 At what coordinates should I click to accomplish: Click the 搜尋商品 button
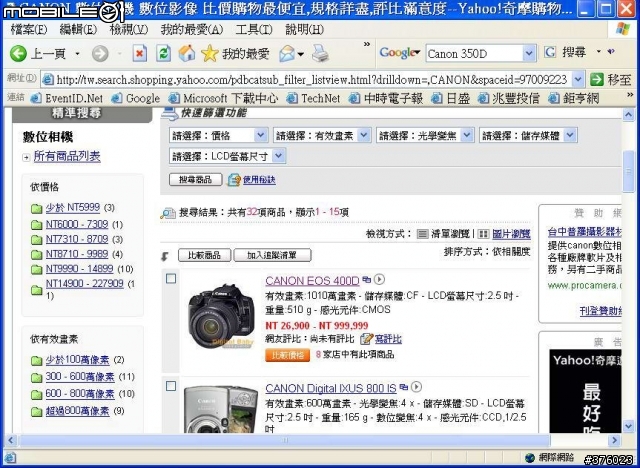pyautogui.click(x=196, y=180)
